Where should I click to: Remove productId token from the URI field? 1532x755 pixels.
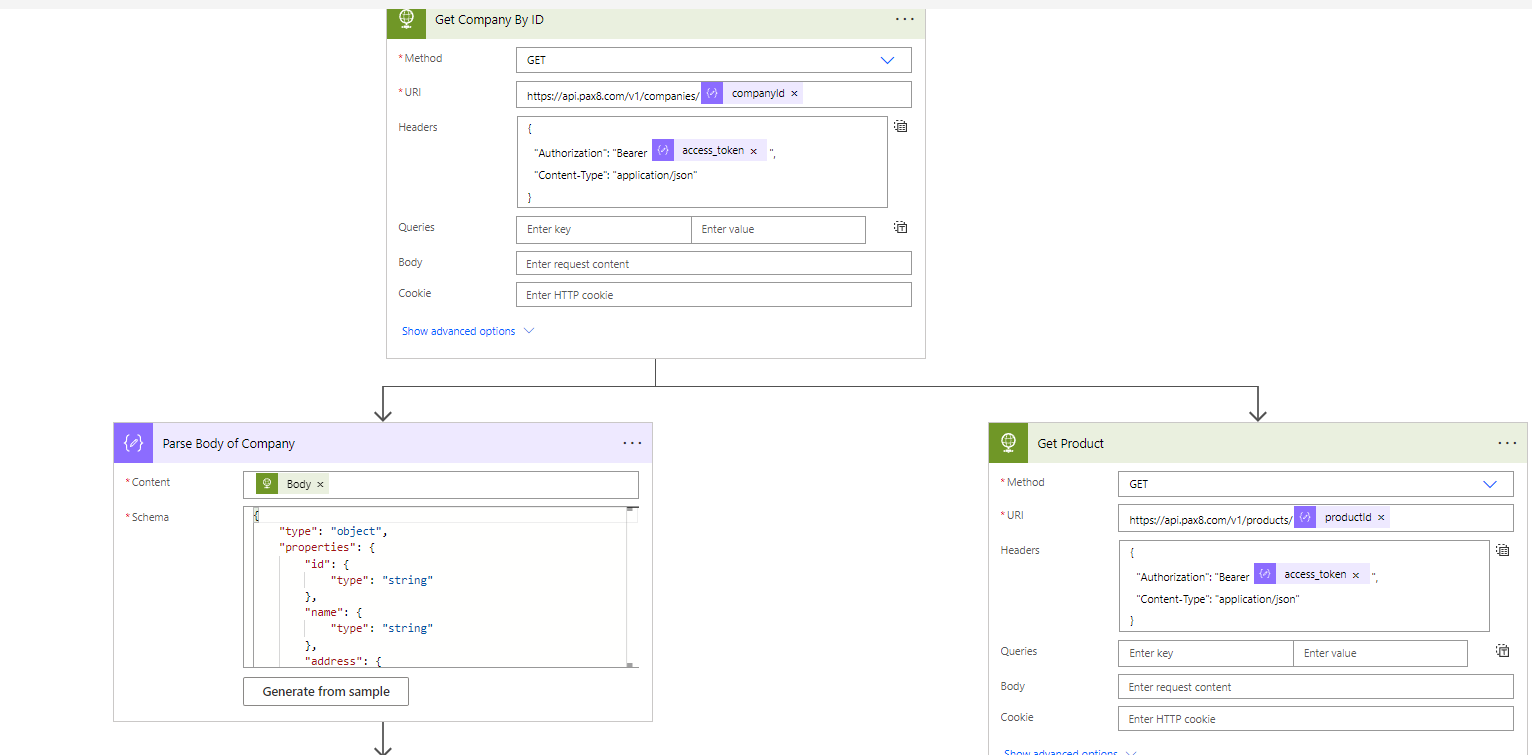1381,518
